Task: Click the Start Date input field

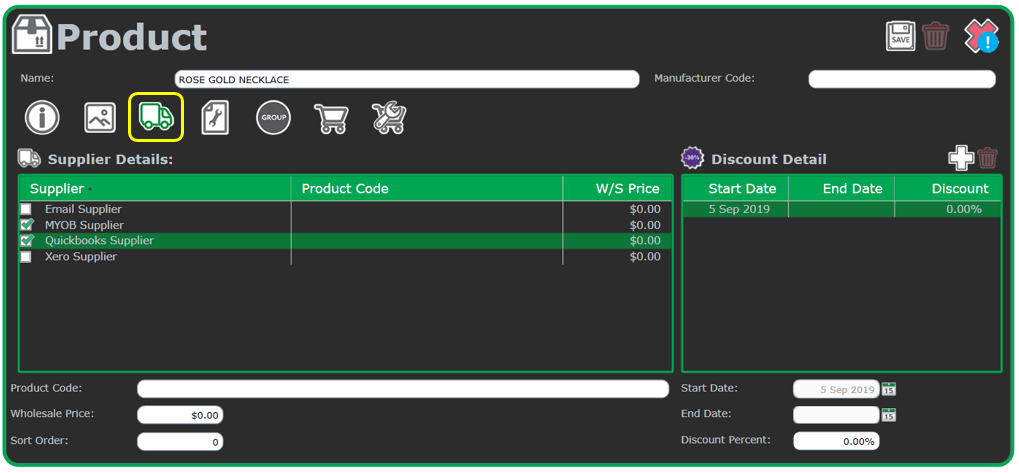Action: (836, 389)
